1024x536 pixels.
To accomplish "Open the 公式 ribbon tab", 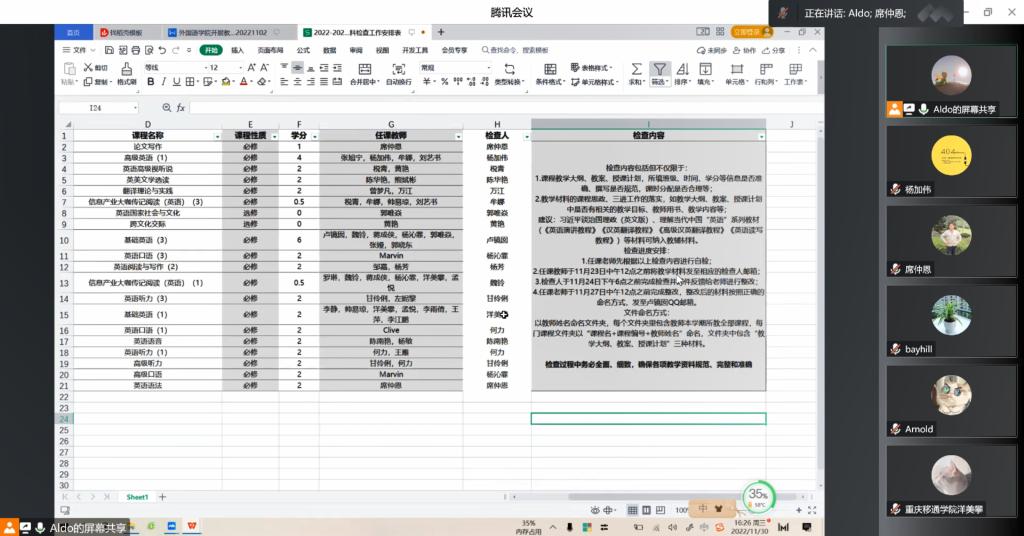I will pyautogui.click(x=303, y=50).
